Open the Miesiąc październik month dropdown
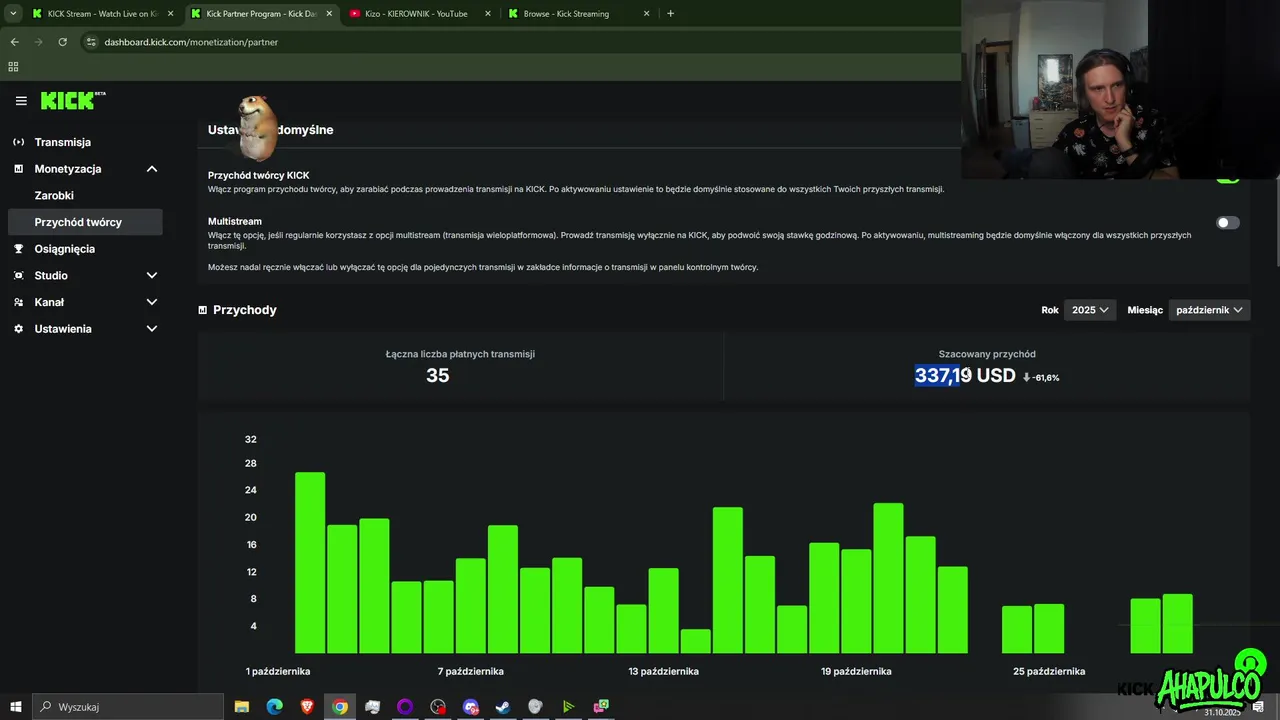Screen dimensions: 1280x720 pyautogui.click(x=1209, y=310)
